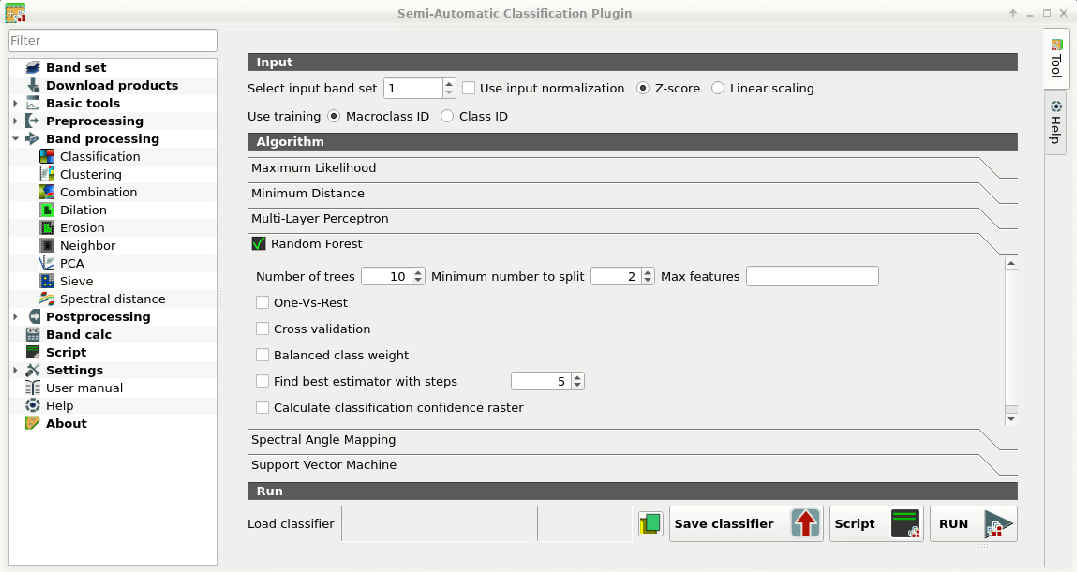Click the open classifier file icon
Image resolution: width=1077 pixels, height=572 pixels.
(x=650, y=524)
